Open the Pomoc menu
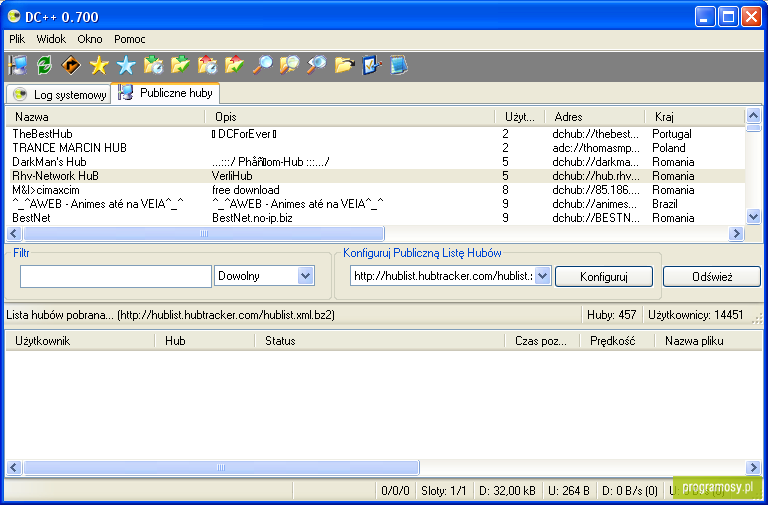 [x=130, y=39]
